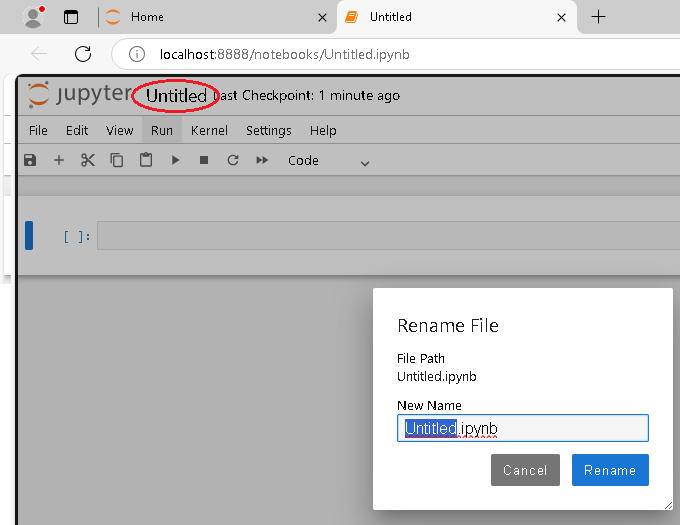Click the browser address bar URL

284,54
